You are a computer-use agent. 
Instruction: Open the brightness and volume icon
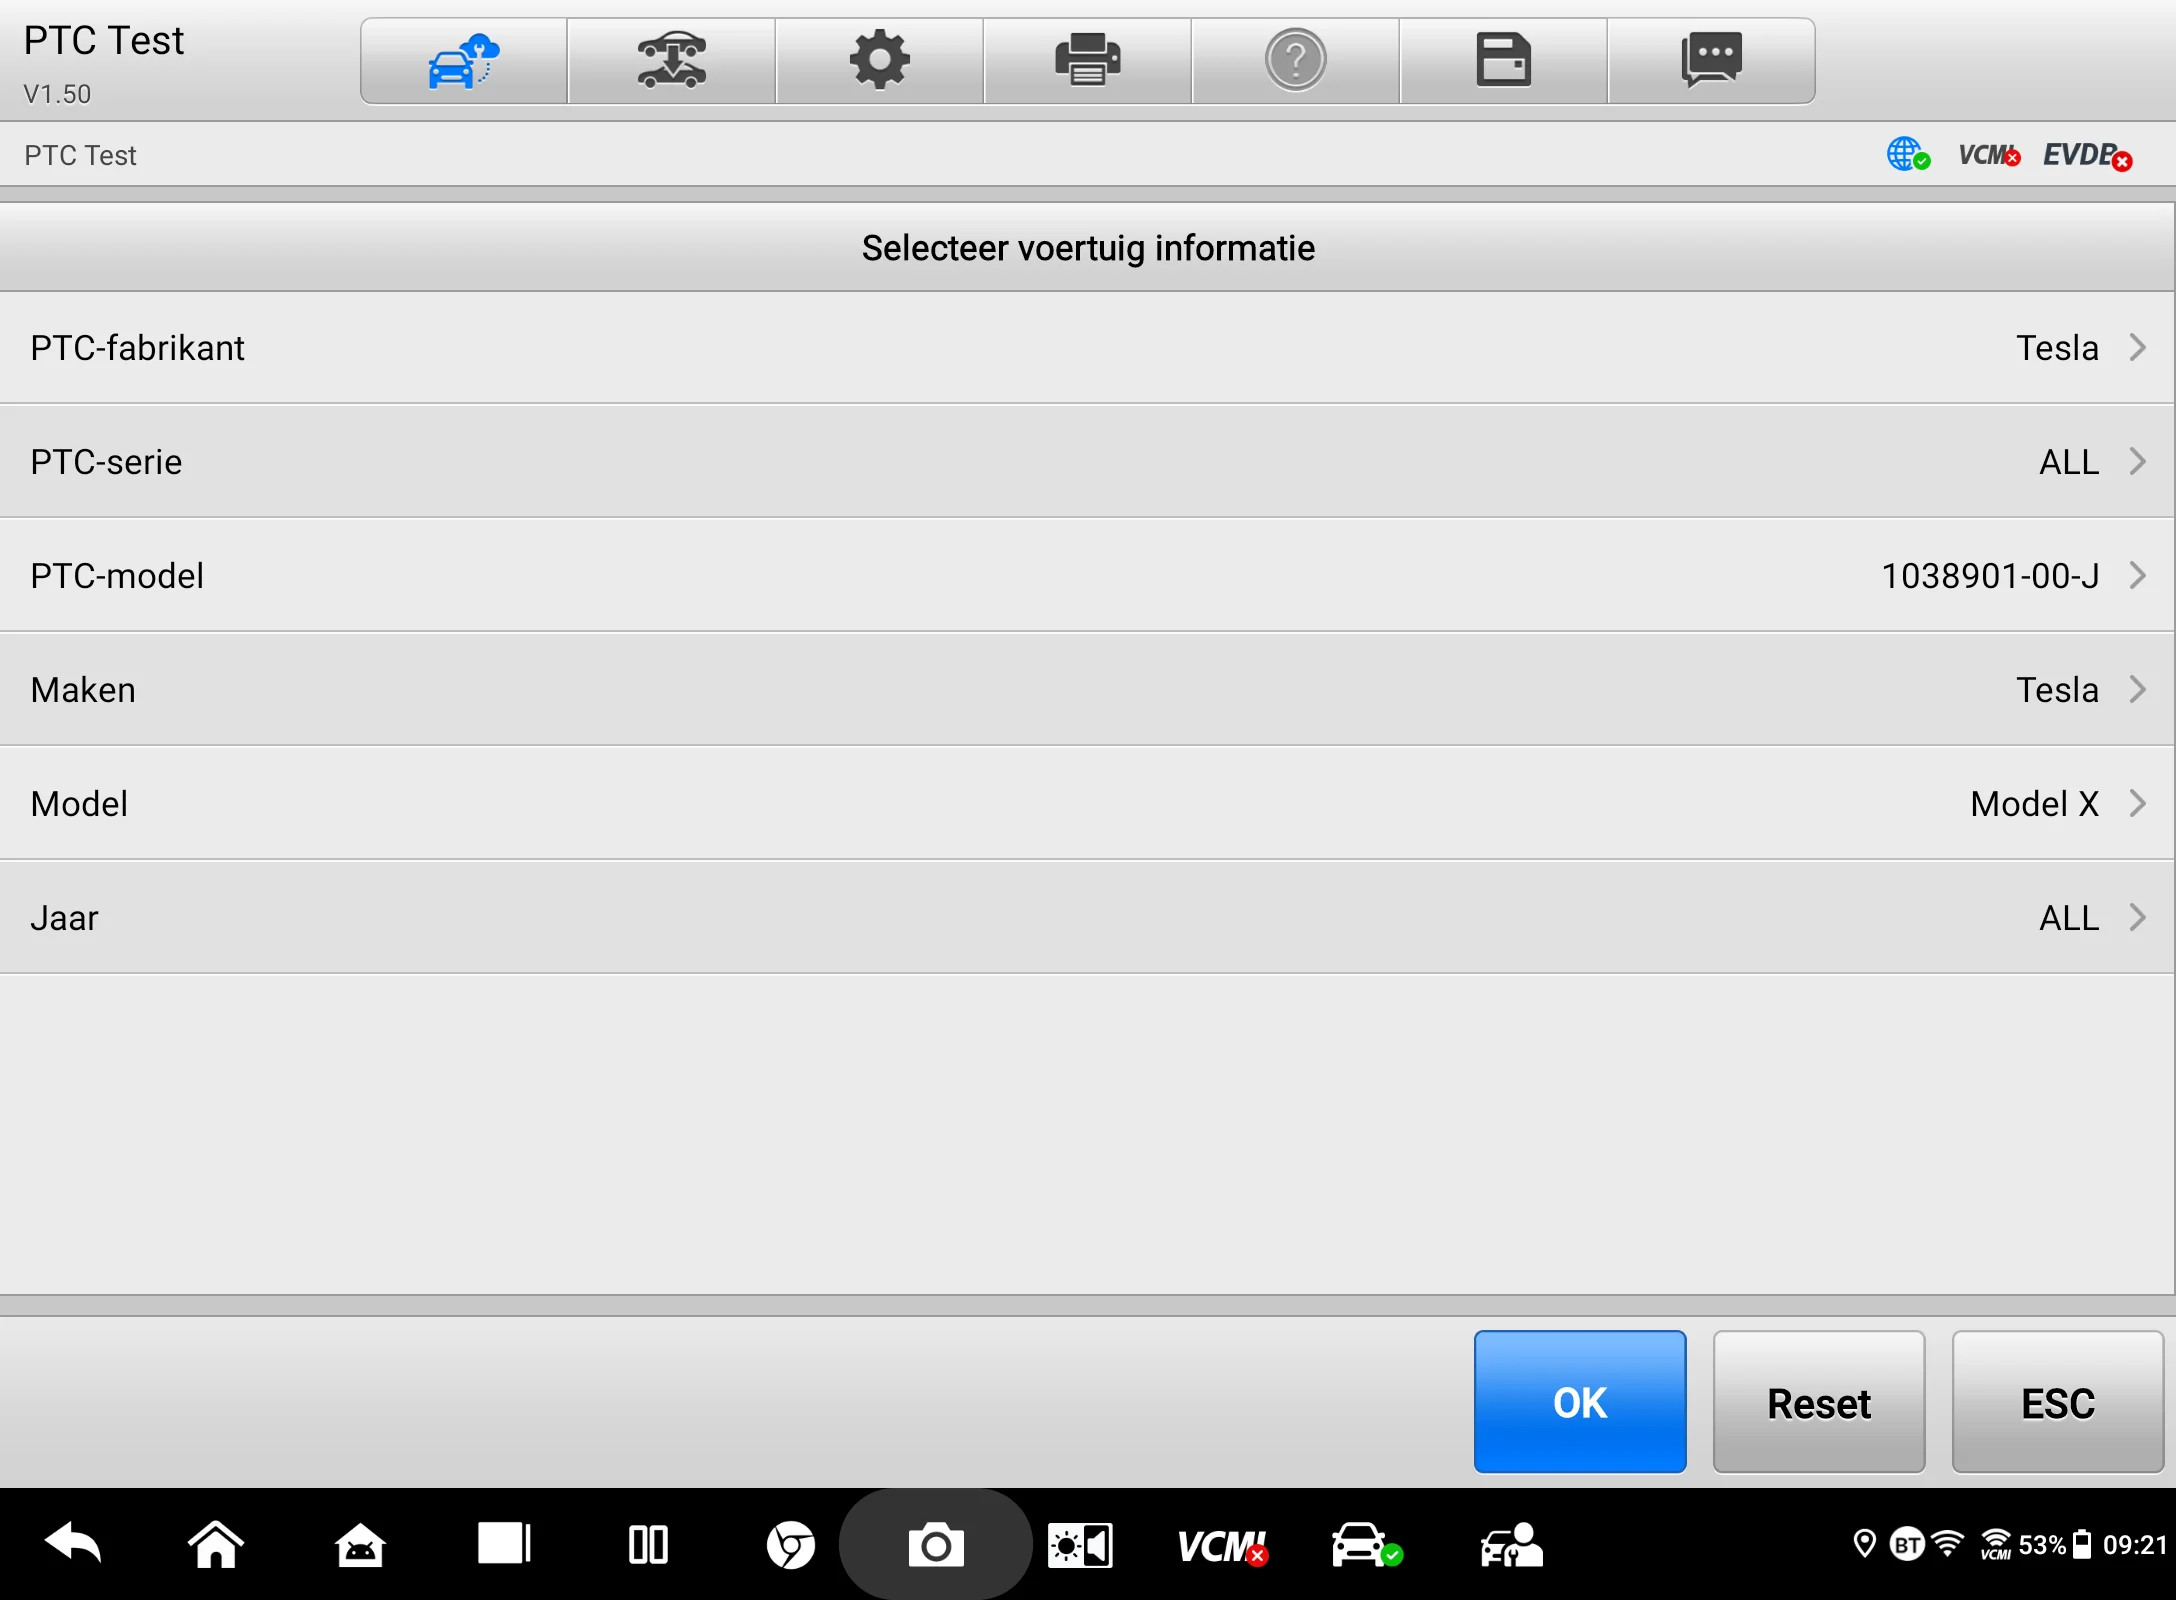click(1080, 1546)
